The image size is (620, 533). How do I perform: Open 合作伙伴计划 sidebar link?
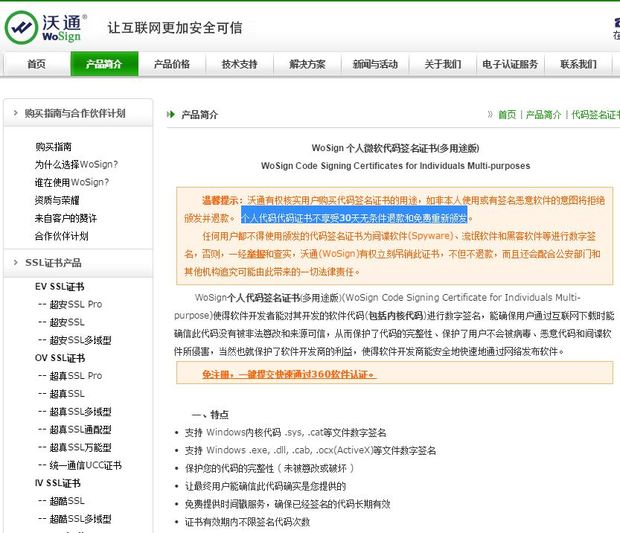[62, 236]
